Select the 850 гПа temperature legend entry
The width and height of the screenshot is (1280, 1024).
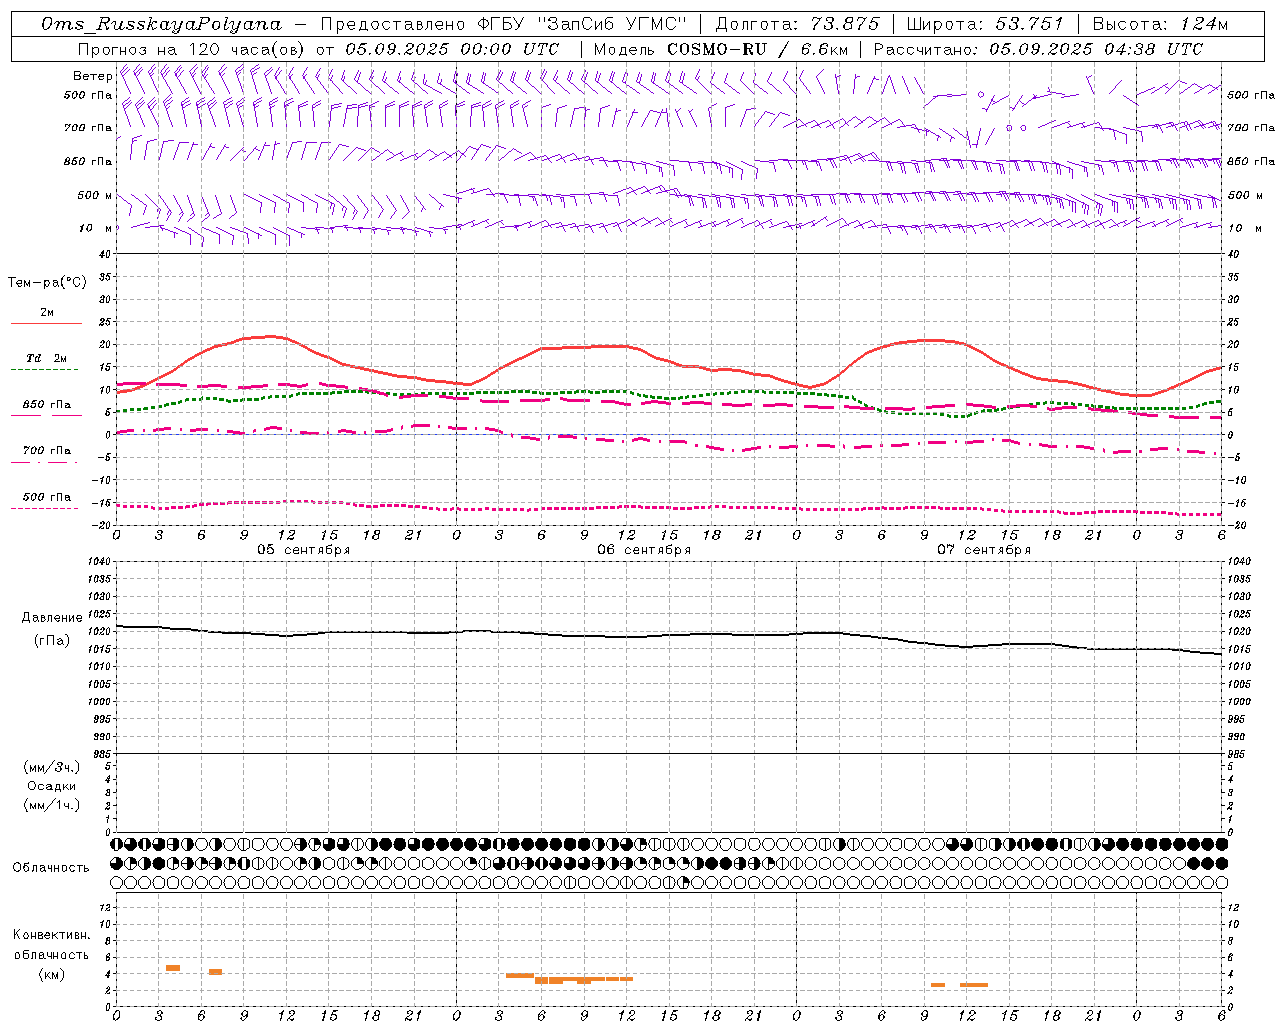(x=46, y=408)
